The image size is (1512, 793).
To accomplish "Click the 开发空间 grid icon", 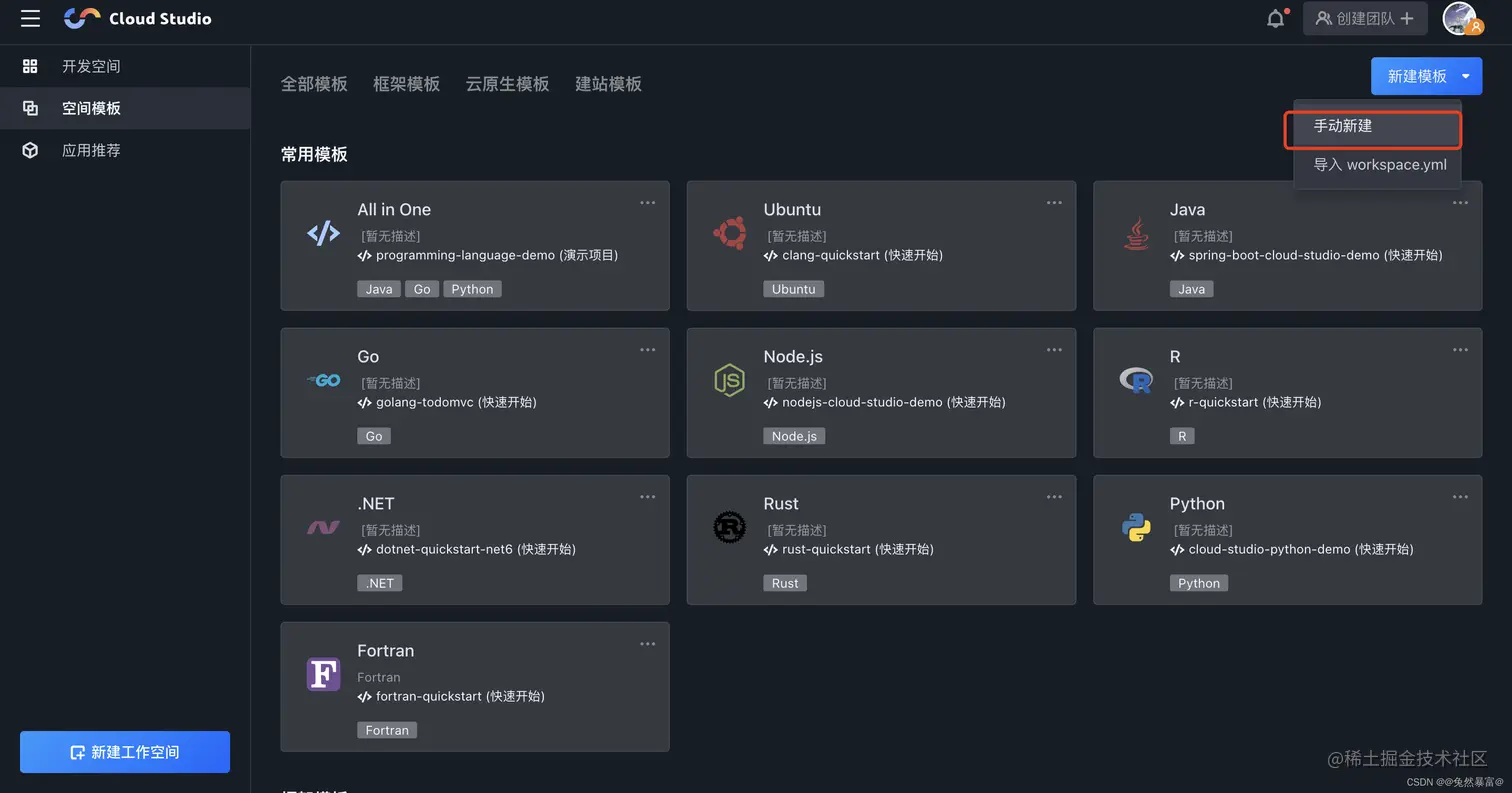I will coord(30,66).
